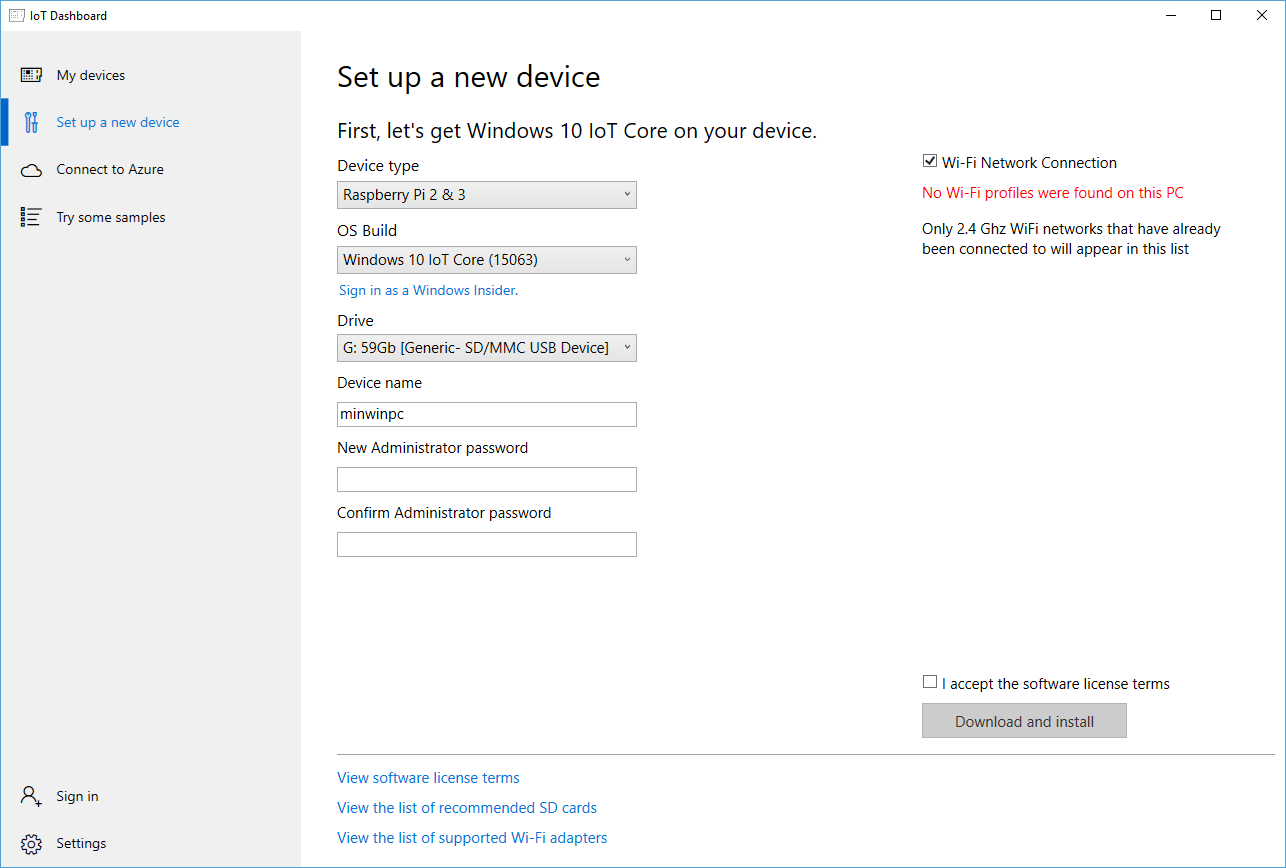Image resolution: width=1286 pixels, height=868 pixels.
Task: Click the IoT Dashboard title bar app icon
Action: click(x=16, y=15)
